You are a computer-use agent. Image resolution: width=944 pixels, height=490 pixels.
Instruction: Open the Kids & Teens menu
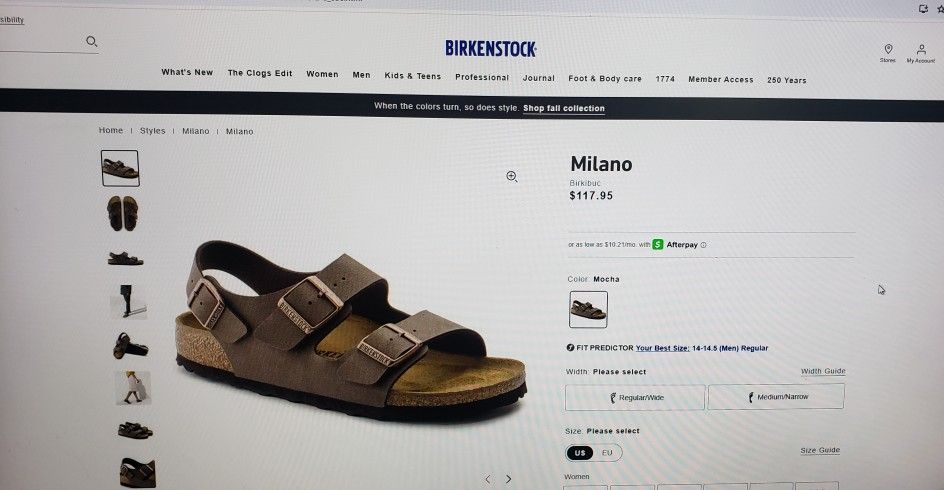[412, 76]
